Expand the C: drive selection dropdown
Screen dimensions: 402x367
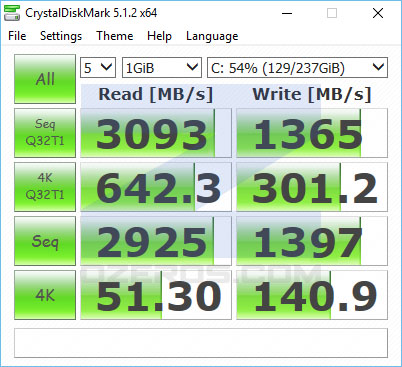coord(297,68)
